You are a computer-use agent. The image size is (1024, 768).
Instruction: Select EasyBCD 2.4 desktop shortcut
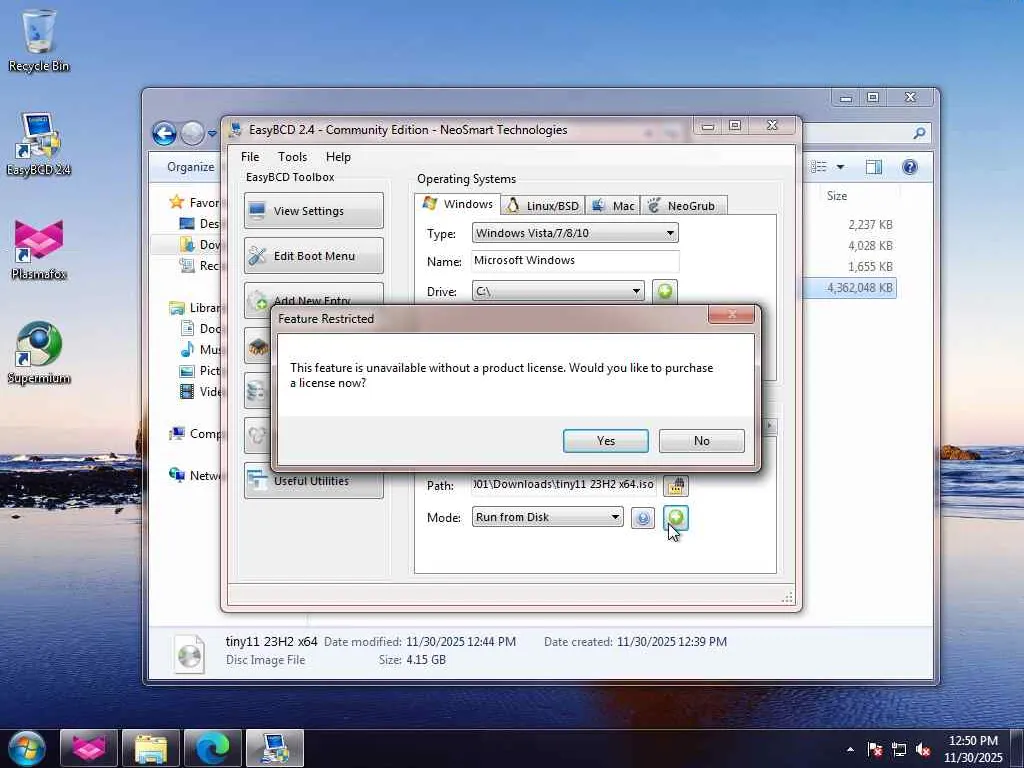click(x=39, y=144)
